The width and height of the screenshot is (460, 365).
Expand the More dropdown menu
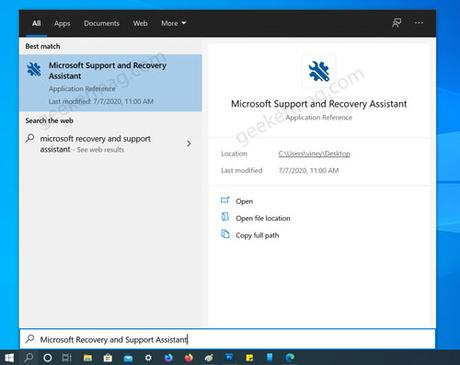pos(173,23)
